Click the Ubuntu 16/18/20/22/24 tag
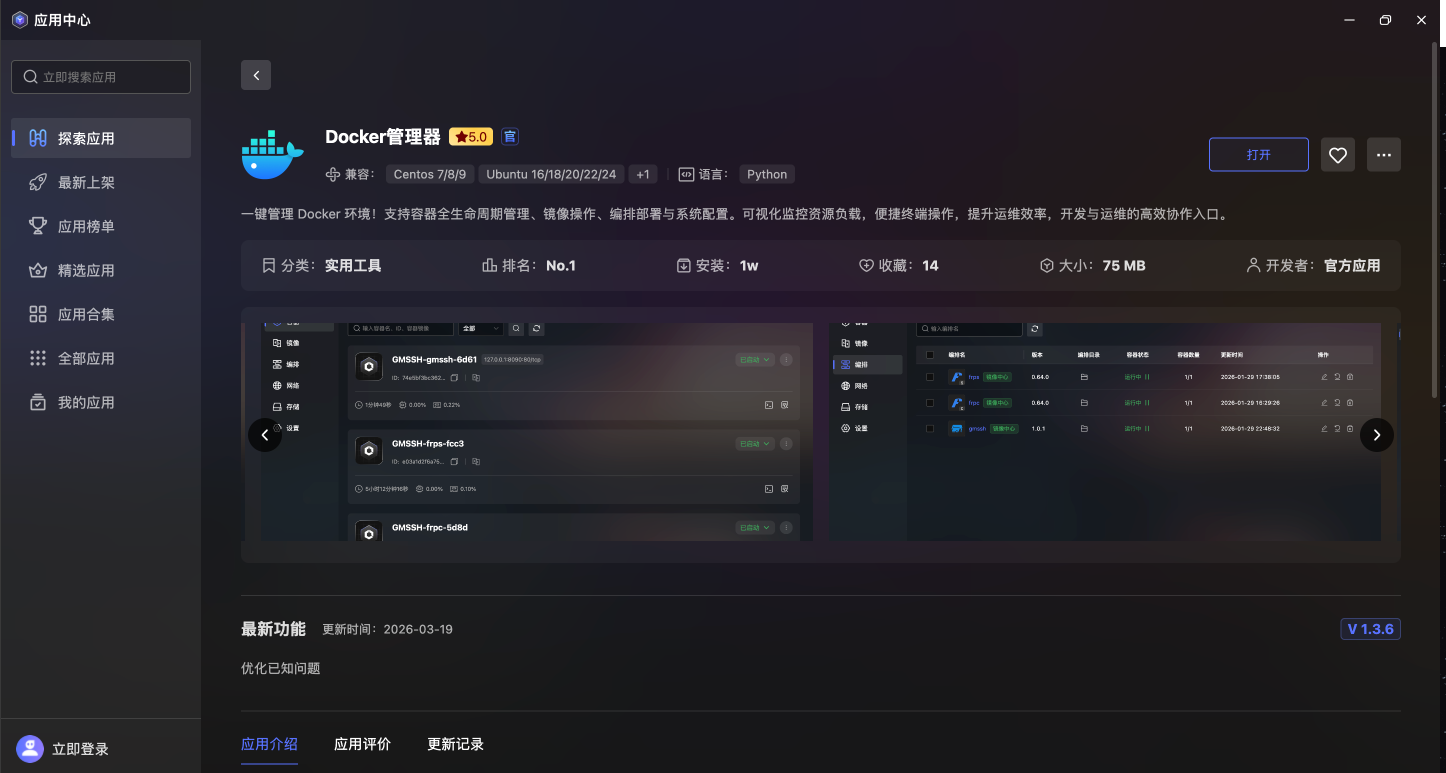1446x773 pixels. 551,174
